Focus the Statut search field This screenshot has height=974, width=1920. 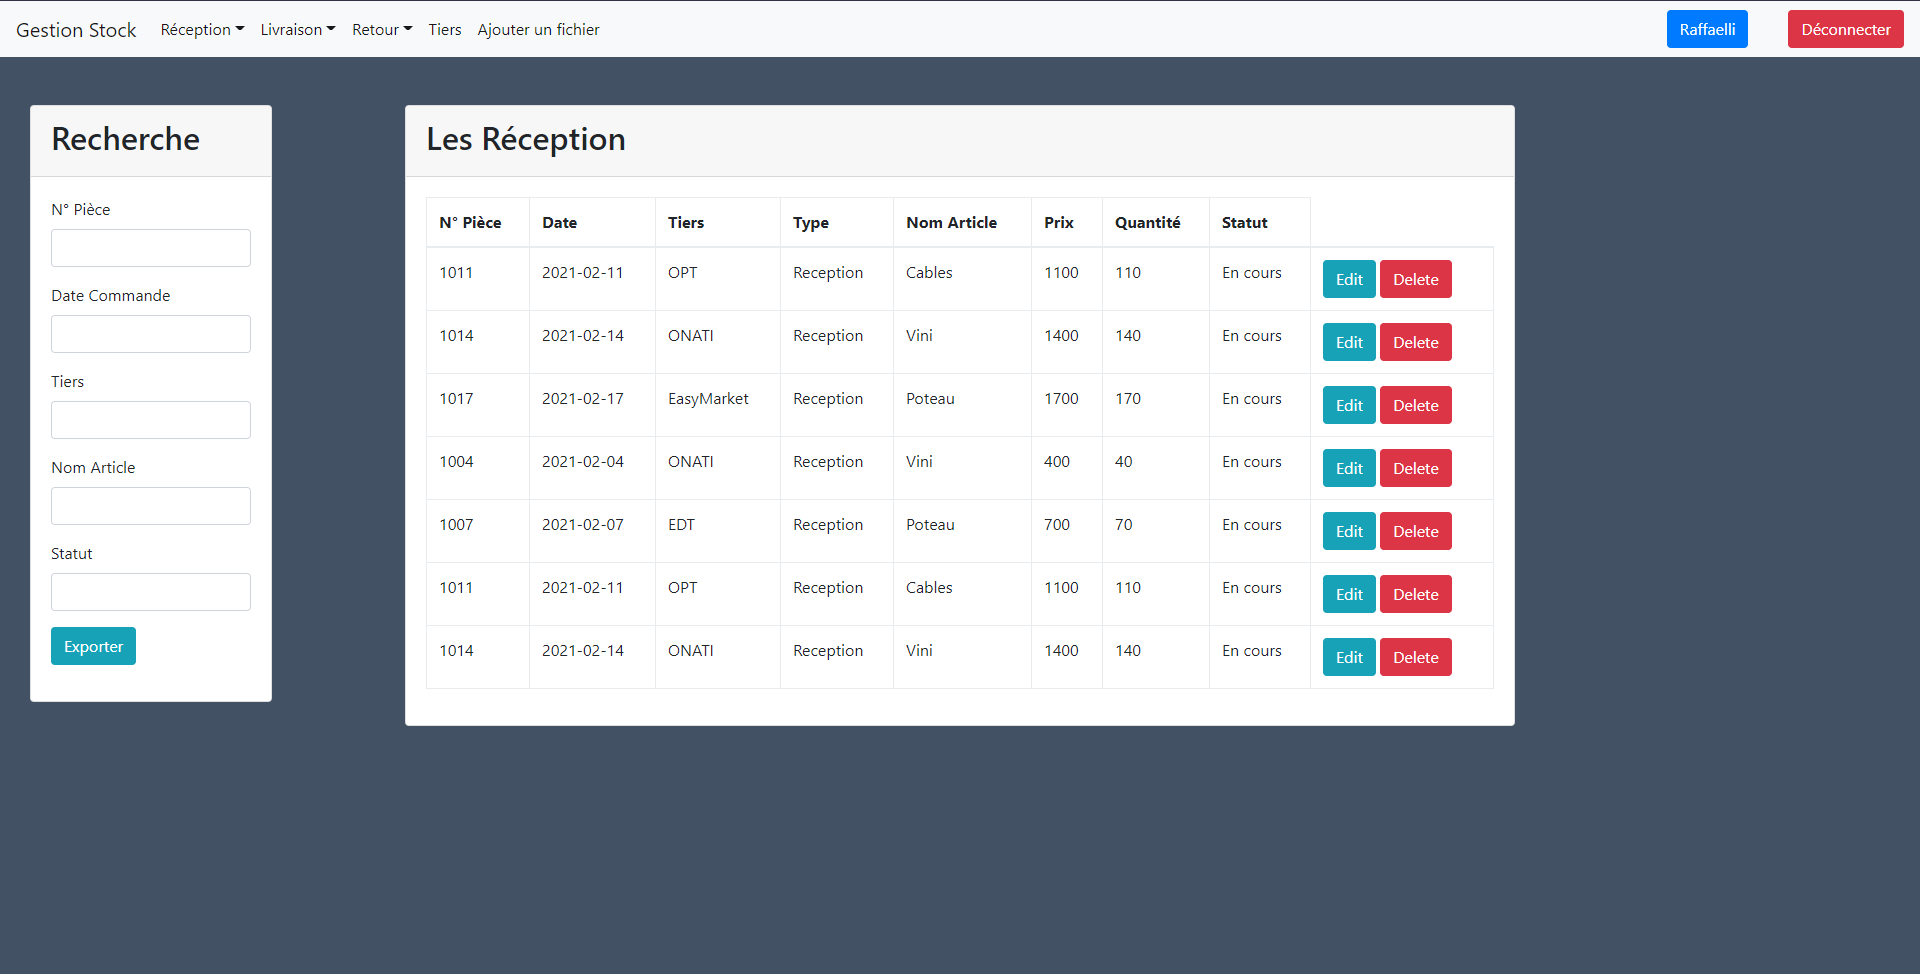[151, 592]
